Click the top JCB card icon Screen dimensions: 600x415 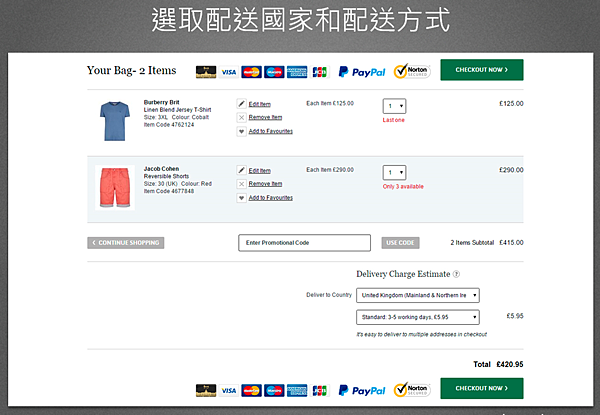click(x=320, y=72)
